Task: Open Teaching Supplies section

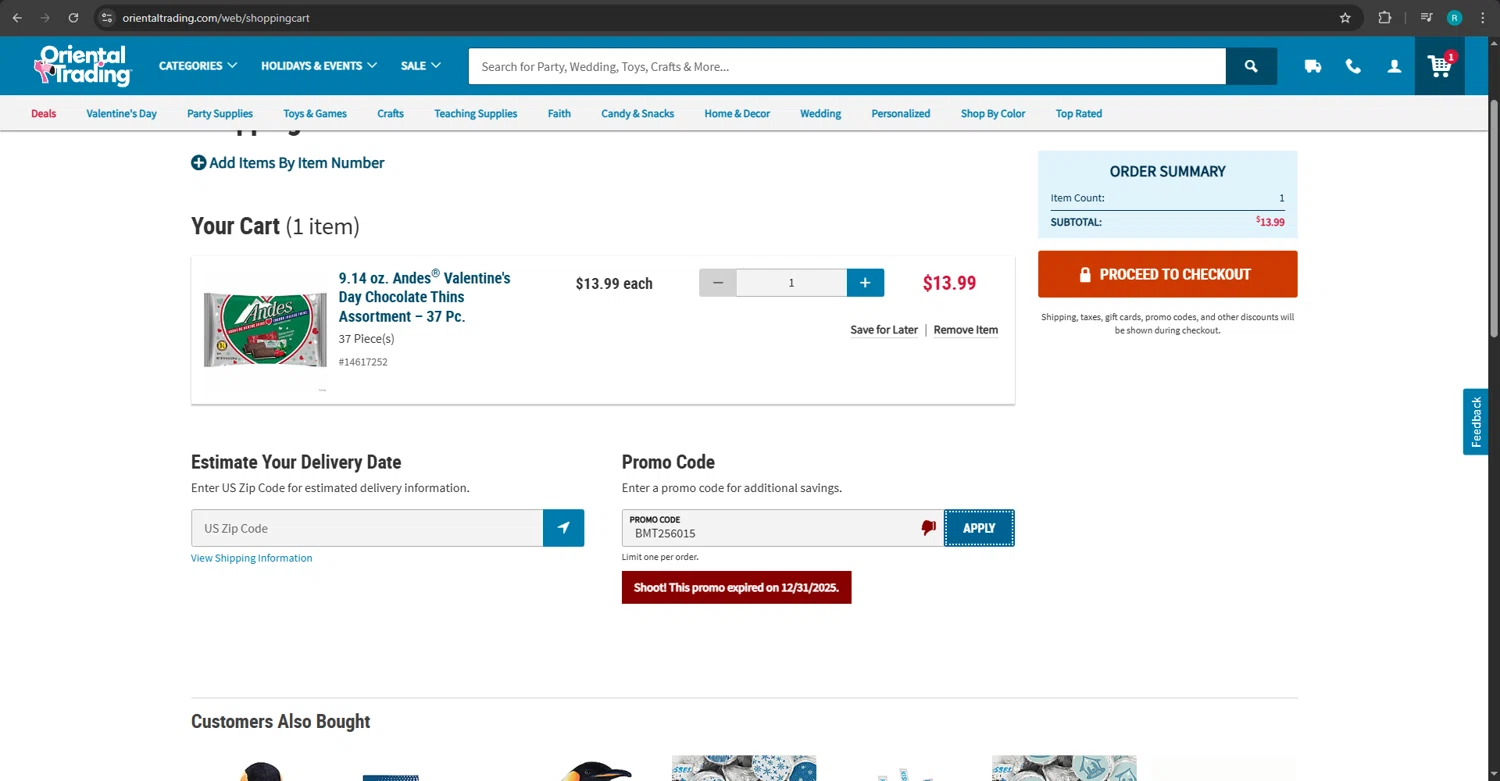Action: [476, 113]
